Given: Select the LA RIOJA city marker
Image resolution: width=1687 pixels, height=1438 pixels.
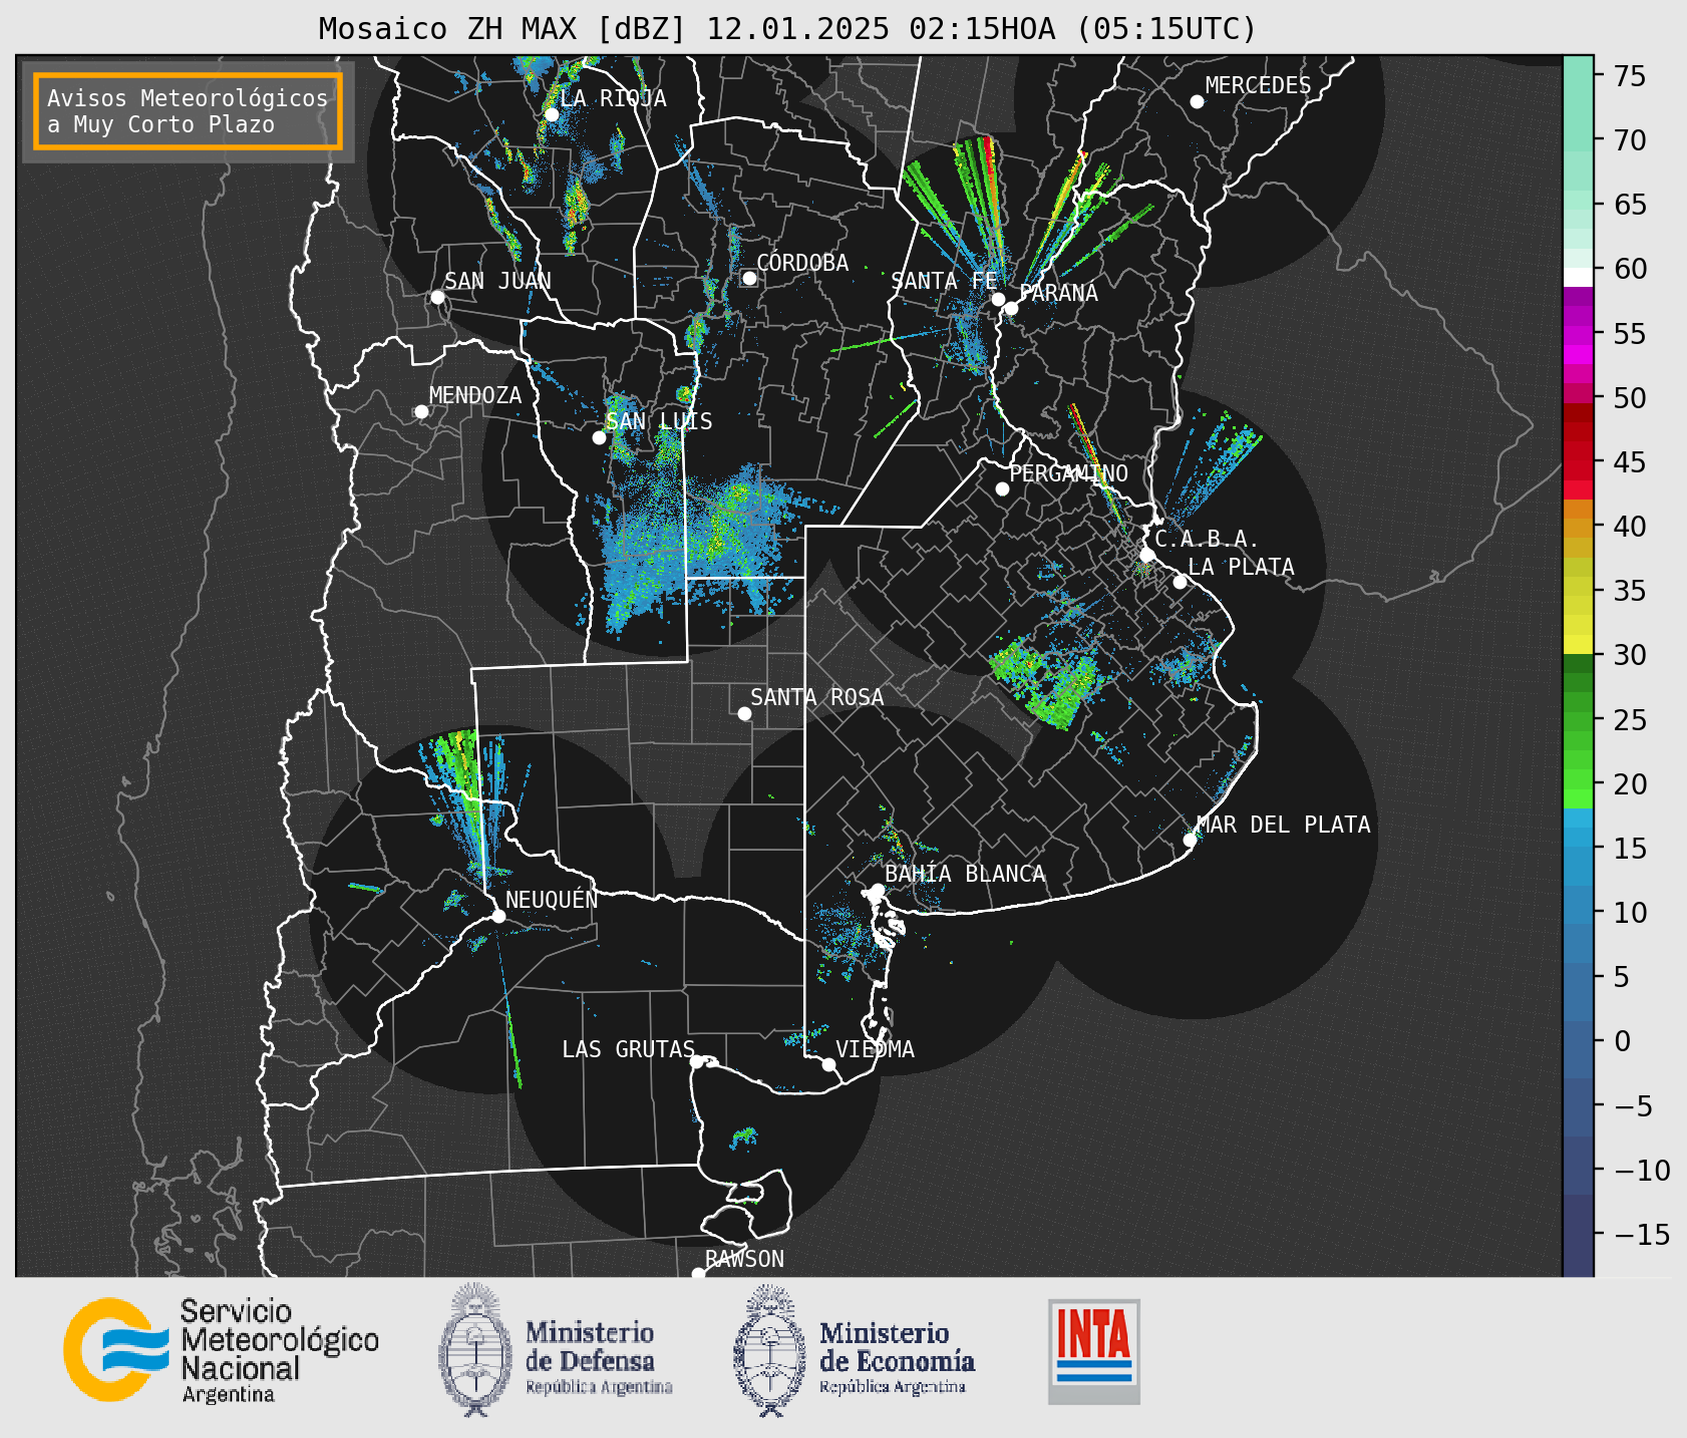Looking at the screenshot, I should (551, 115).
